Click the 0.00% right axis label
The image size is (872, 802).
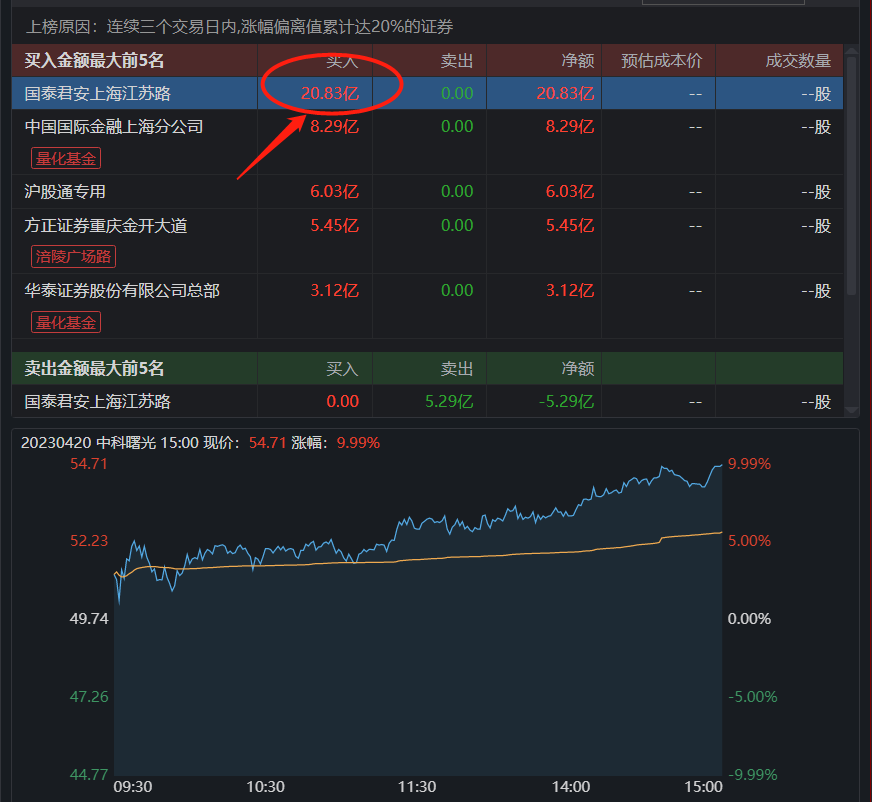click(x=749, y=618)
